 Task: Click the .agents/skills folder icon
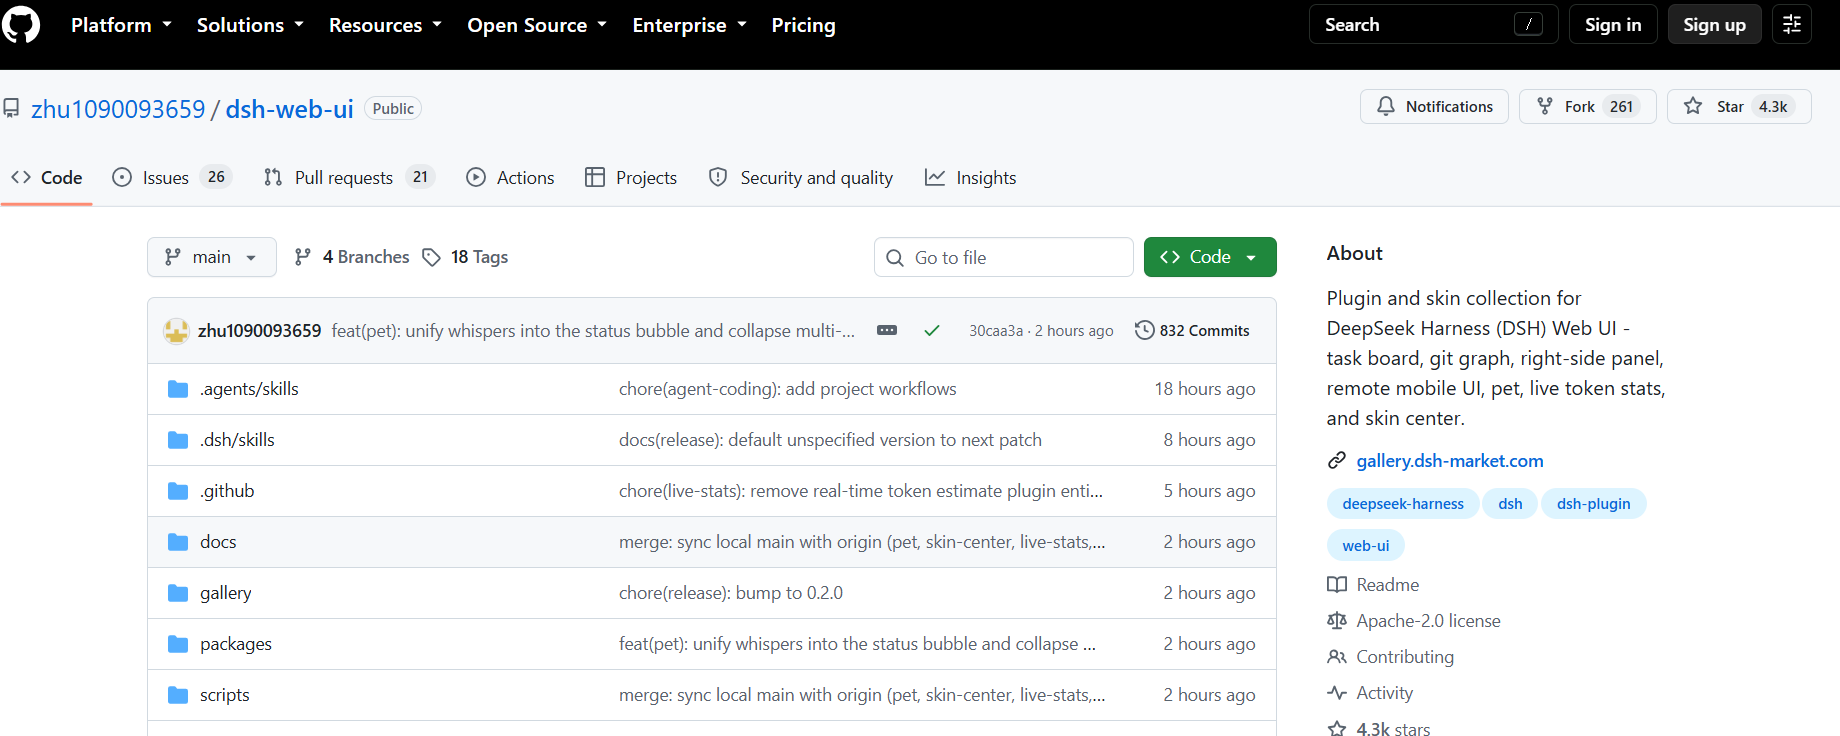178,389
